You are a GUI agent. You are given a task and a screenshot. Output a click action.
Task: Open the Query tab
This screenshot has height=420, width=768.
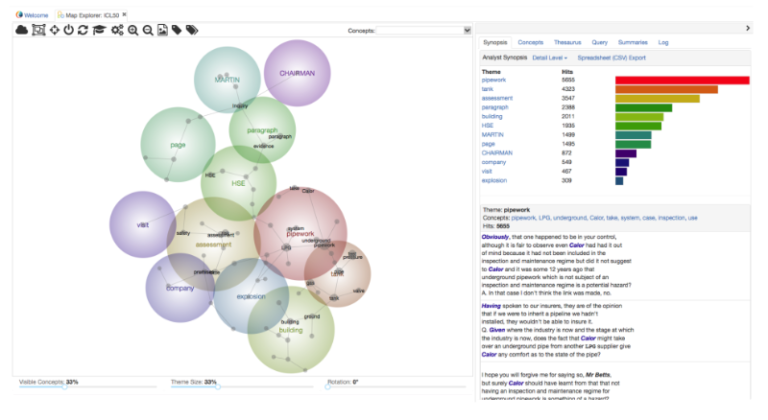pos(599,43)
